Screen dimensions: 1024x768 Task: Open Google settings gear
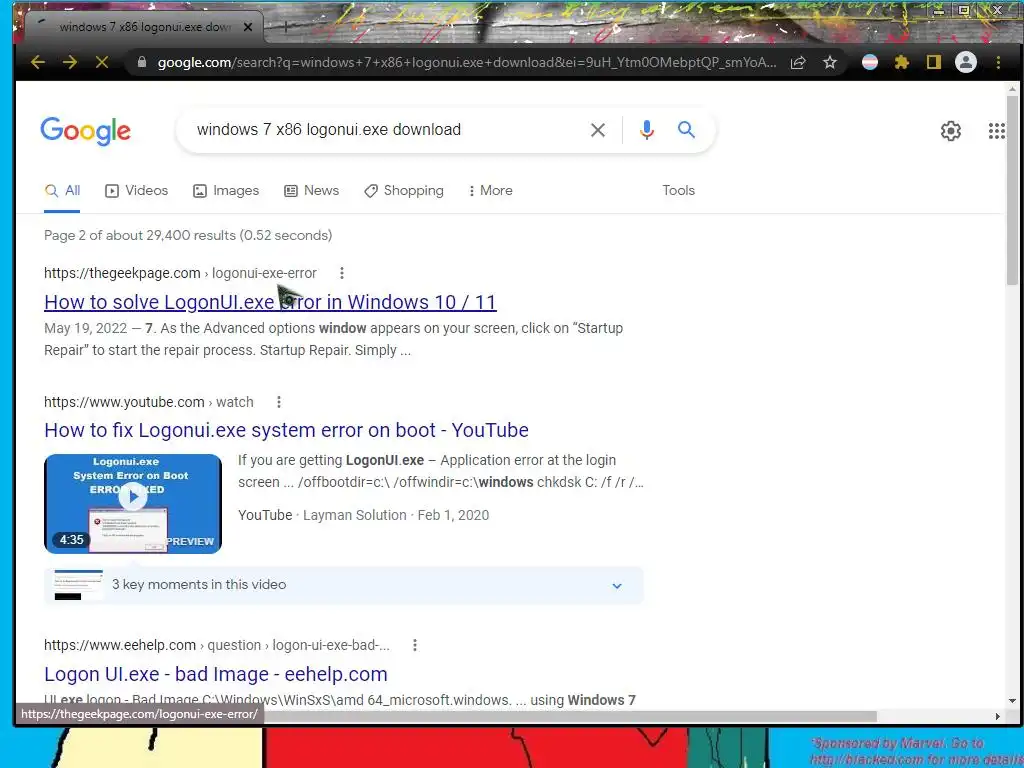(x=951, y=131)
